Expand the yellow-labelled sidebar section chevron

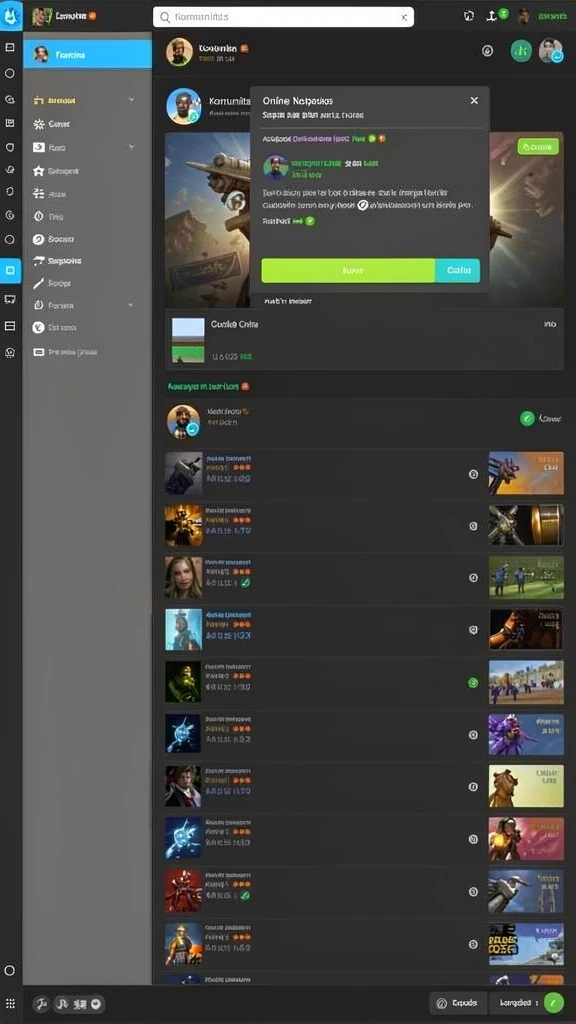coord(131,100)
